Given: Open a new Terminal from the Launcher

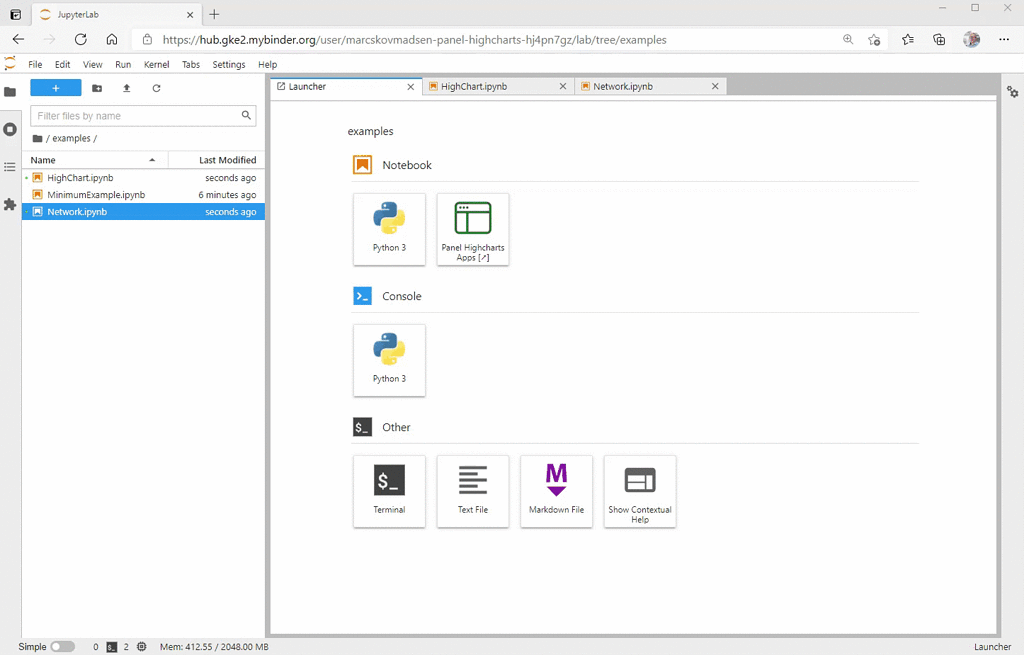Looking at the screenshot, I should [x=389, y=491].
